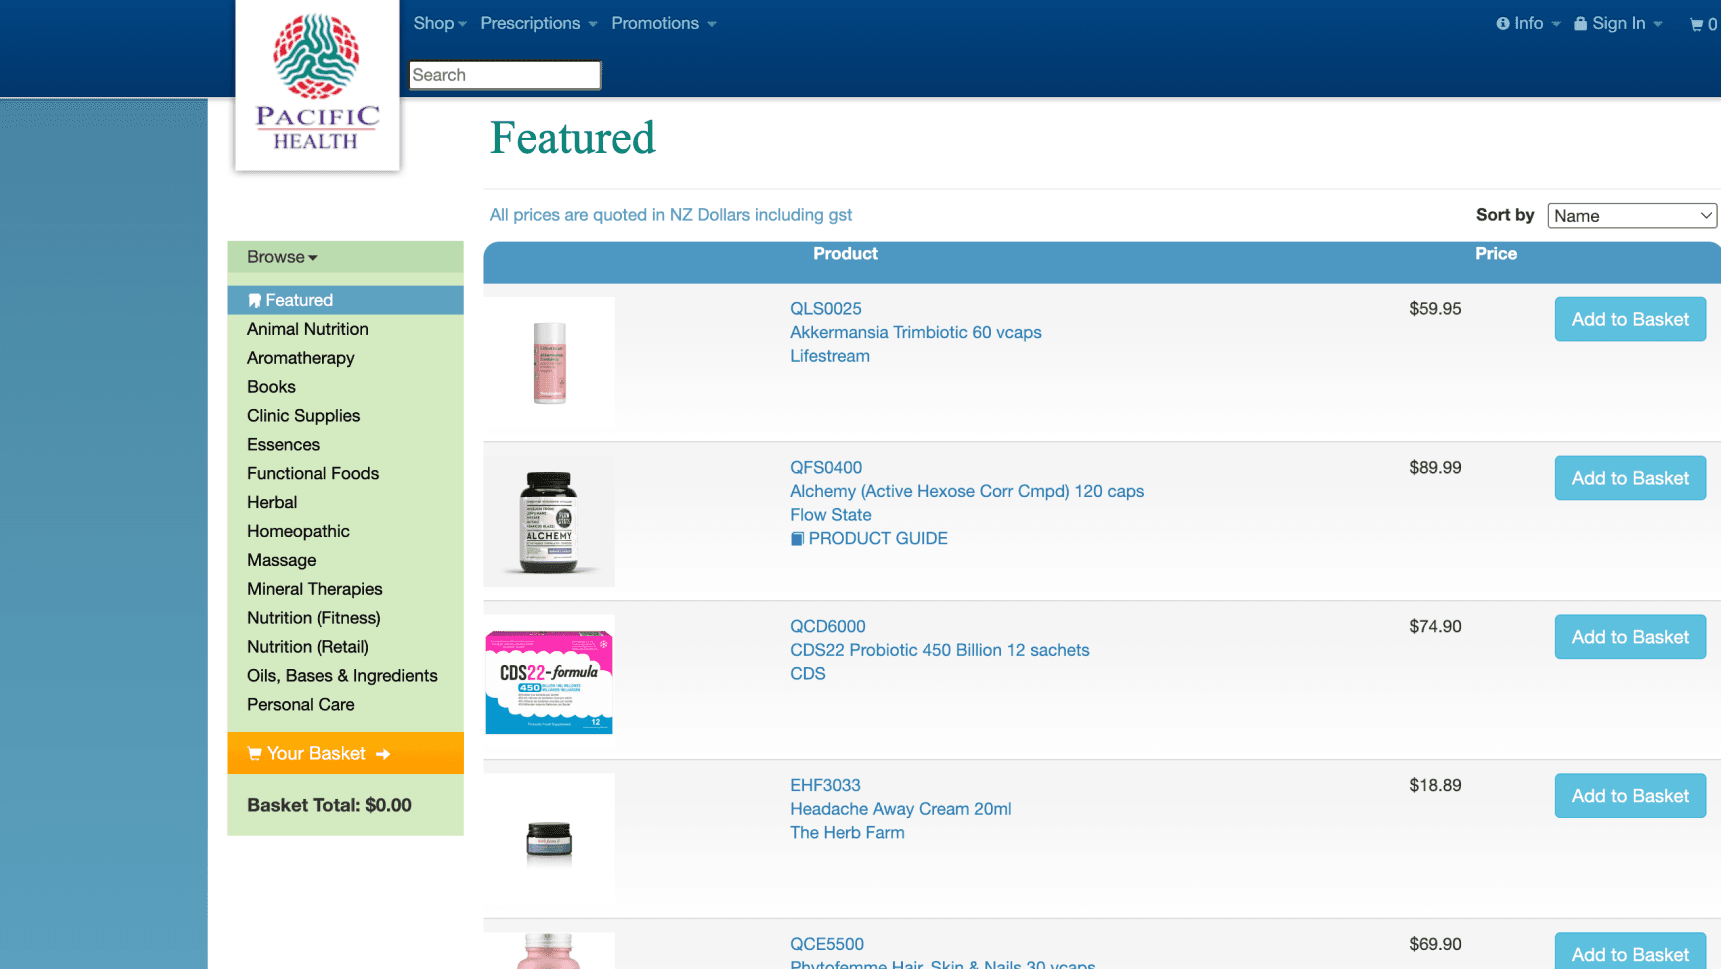
Task: Browse Nutrition (Fitness) category
Action: tap(314, 619)
